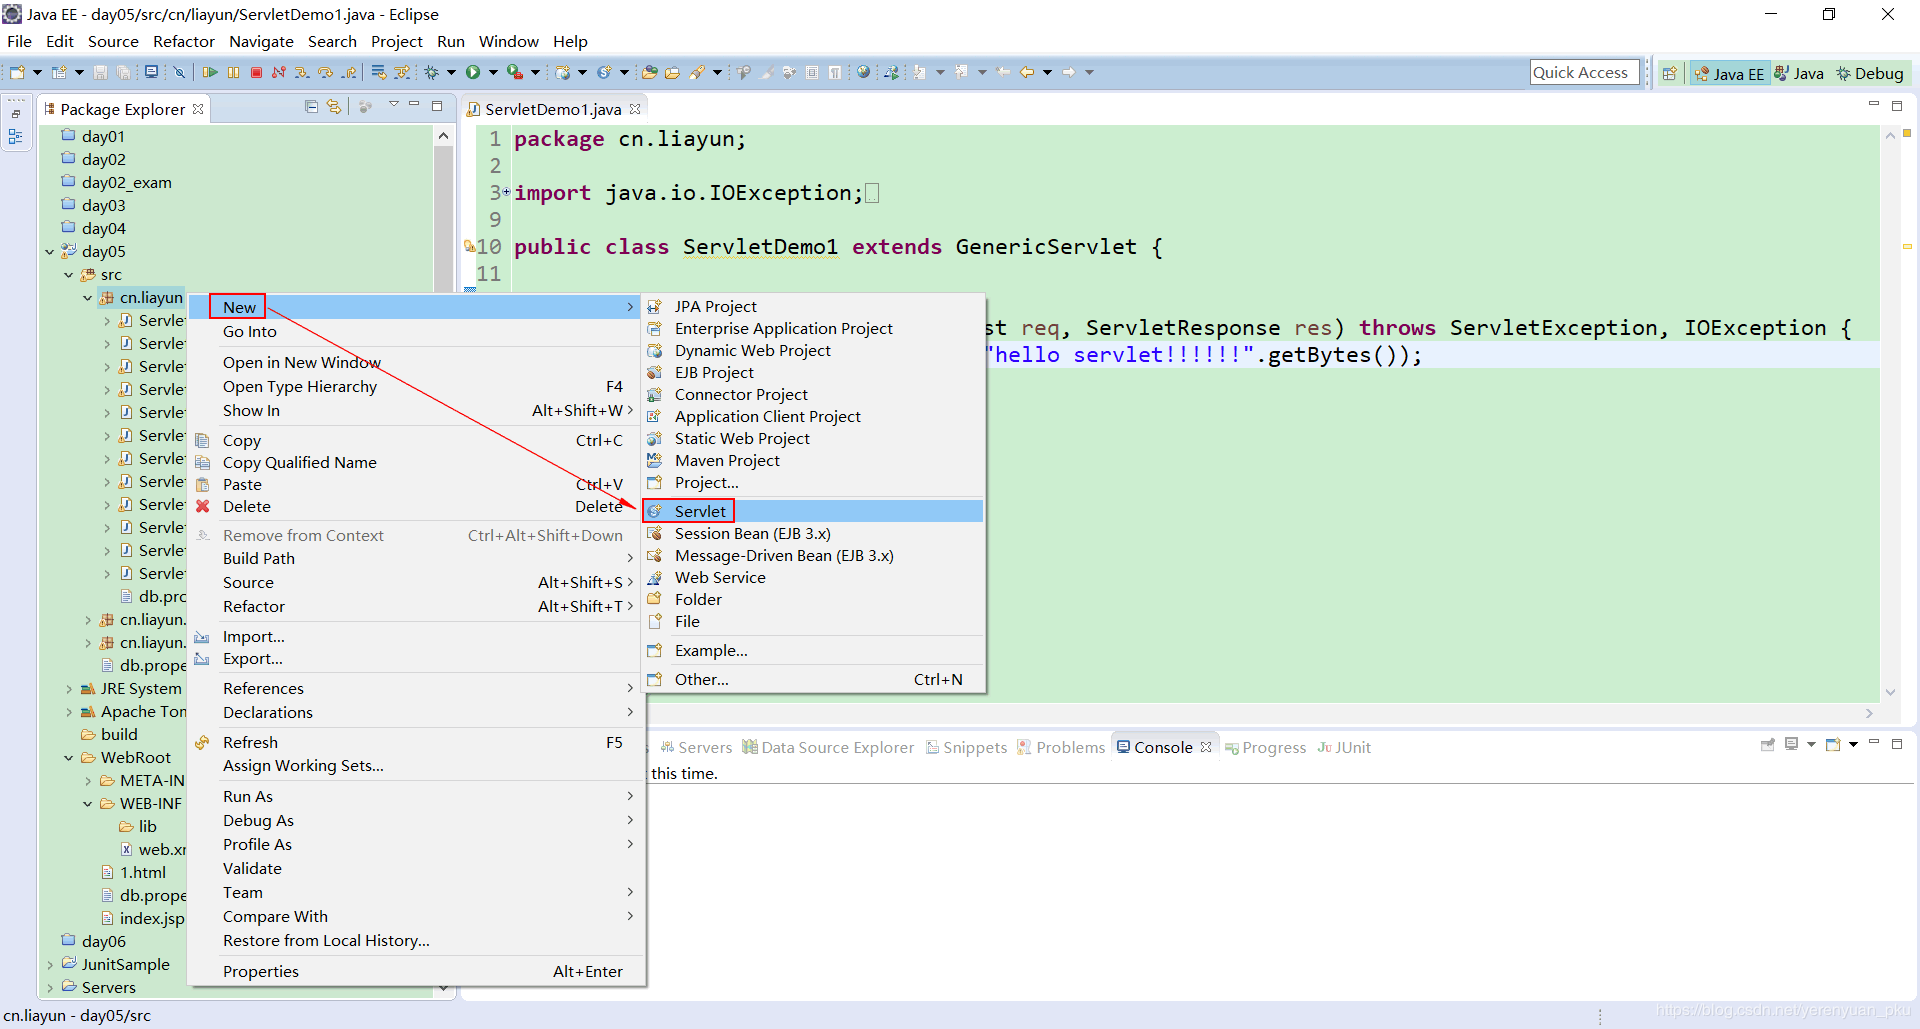Click the Open Type toolbar icon
Viewport: 1920px width, 1029px height.
[x=649, y=72]
